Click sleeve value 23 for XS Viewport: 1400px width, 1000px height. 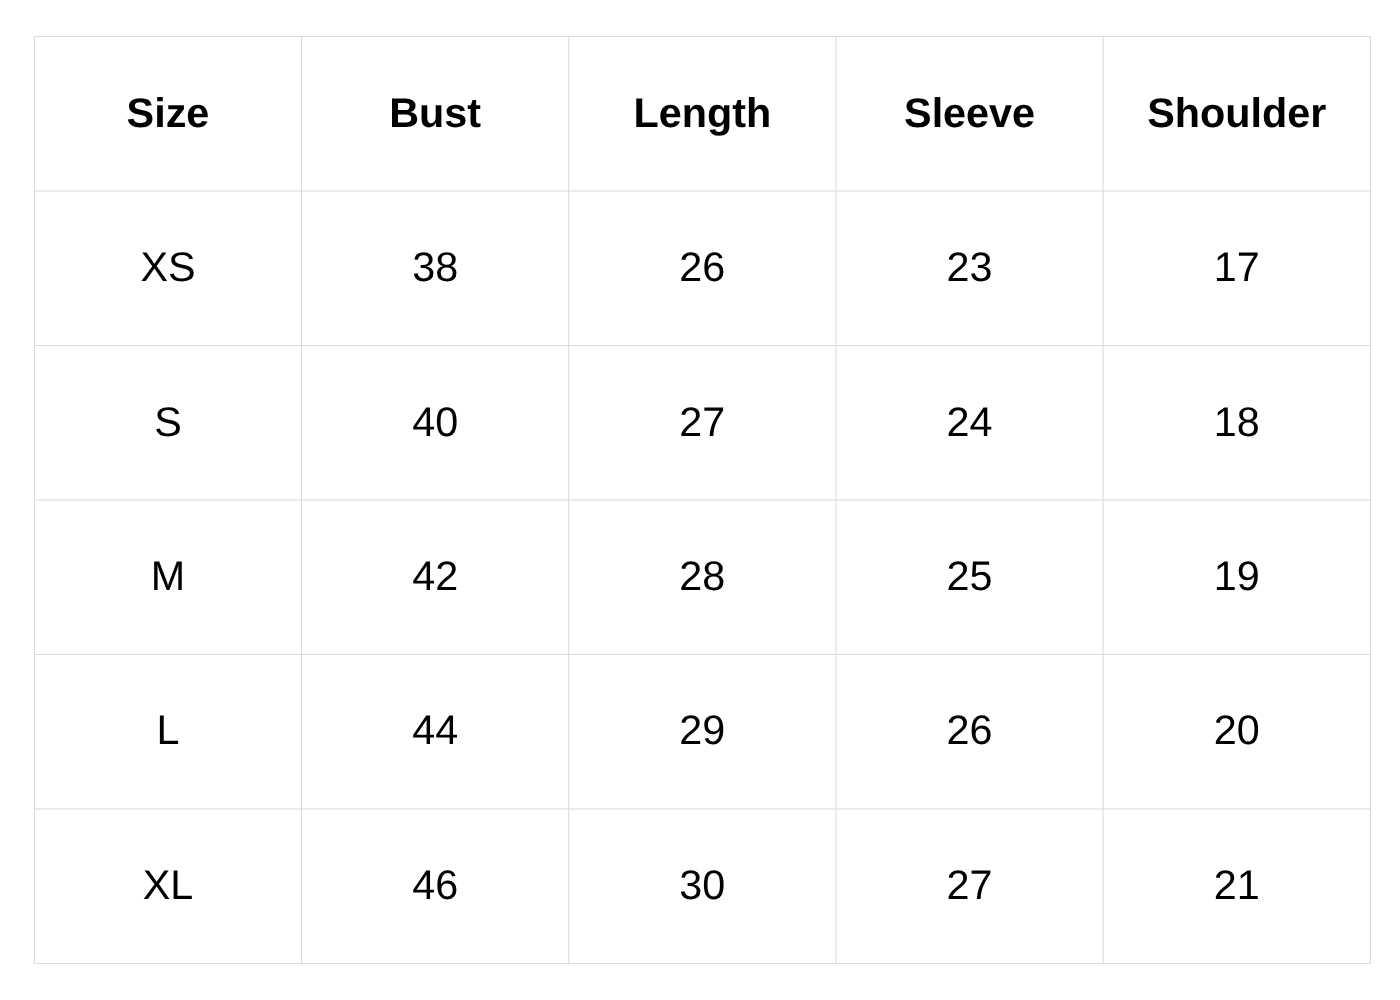[x=969, y=268]
